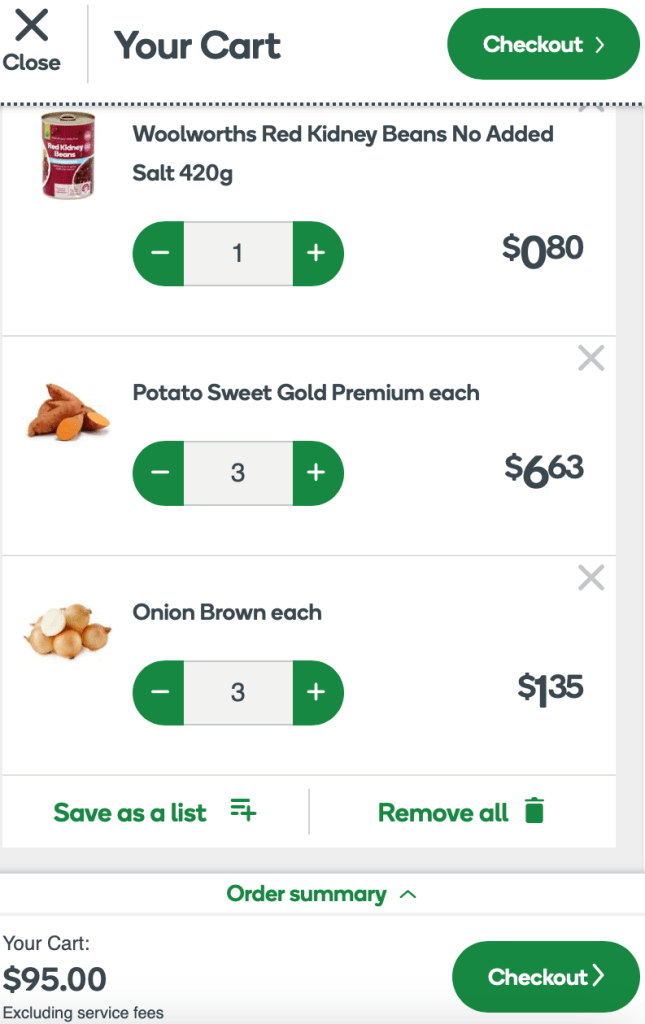Increase Onion Brown quantity with plus
Viewport: 645px width, 1024px height.
pos(316,692)
